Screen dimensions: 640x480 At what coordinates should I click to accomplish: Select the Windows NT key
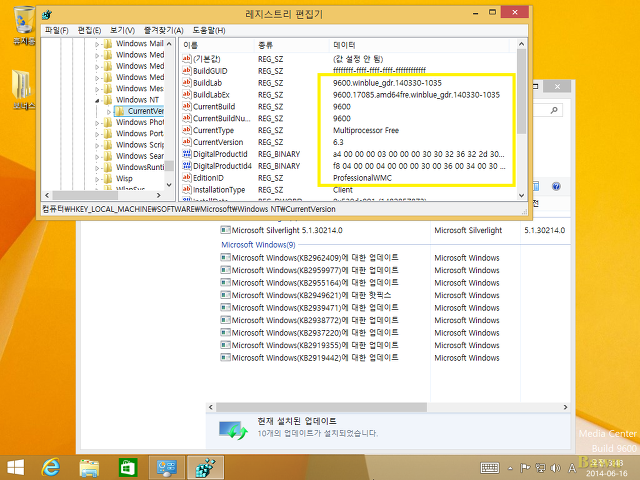[137, 100]
